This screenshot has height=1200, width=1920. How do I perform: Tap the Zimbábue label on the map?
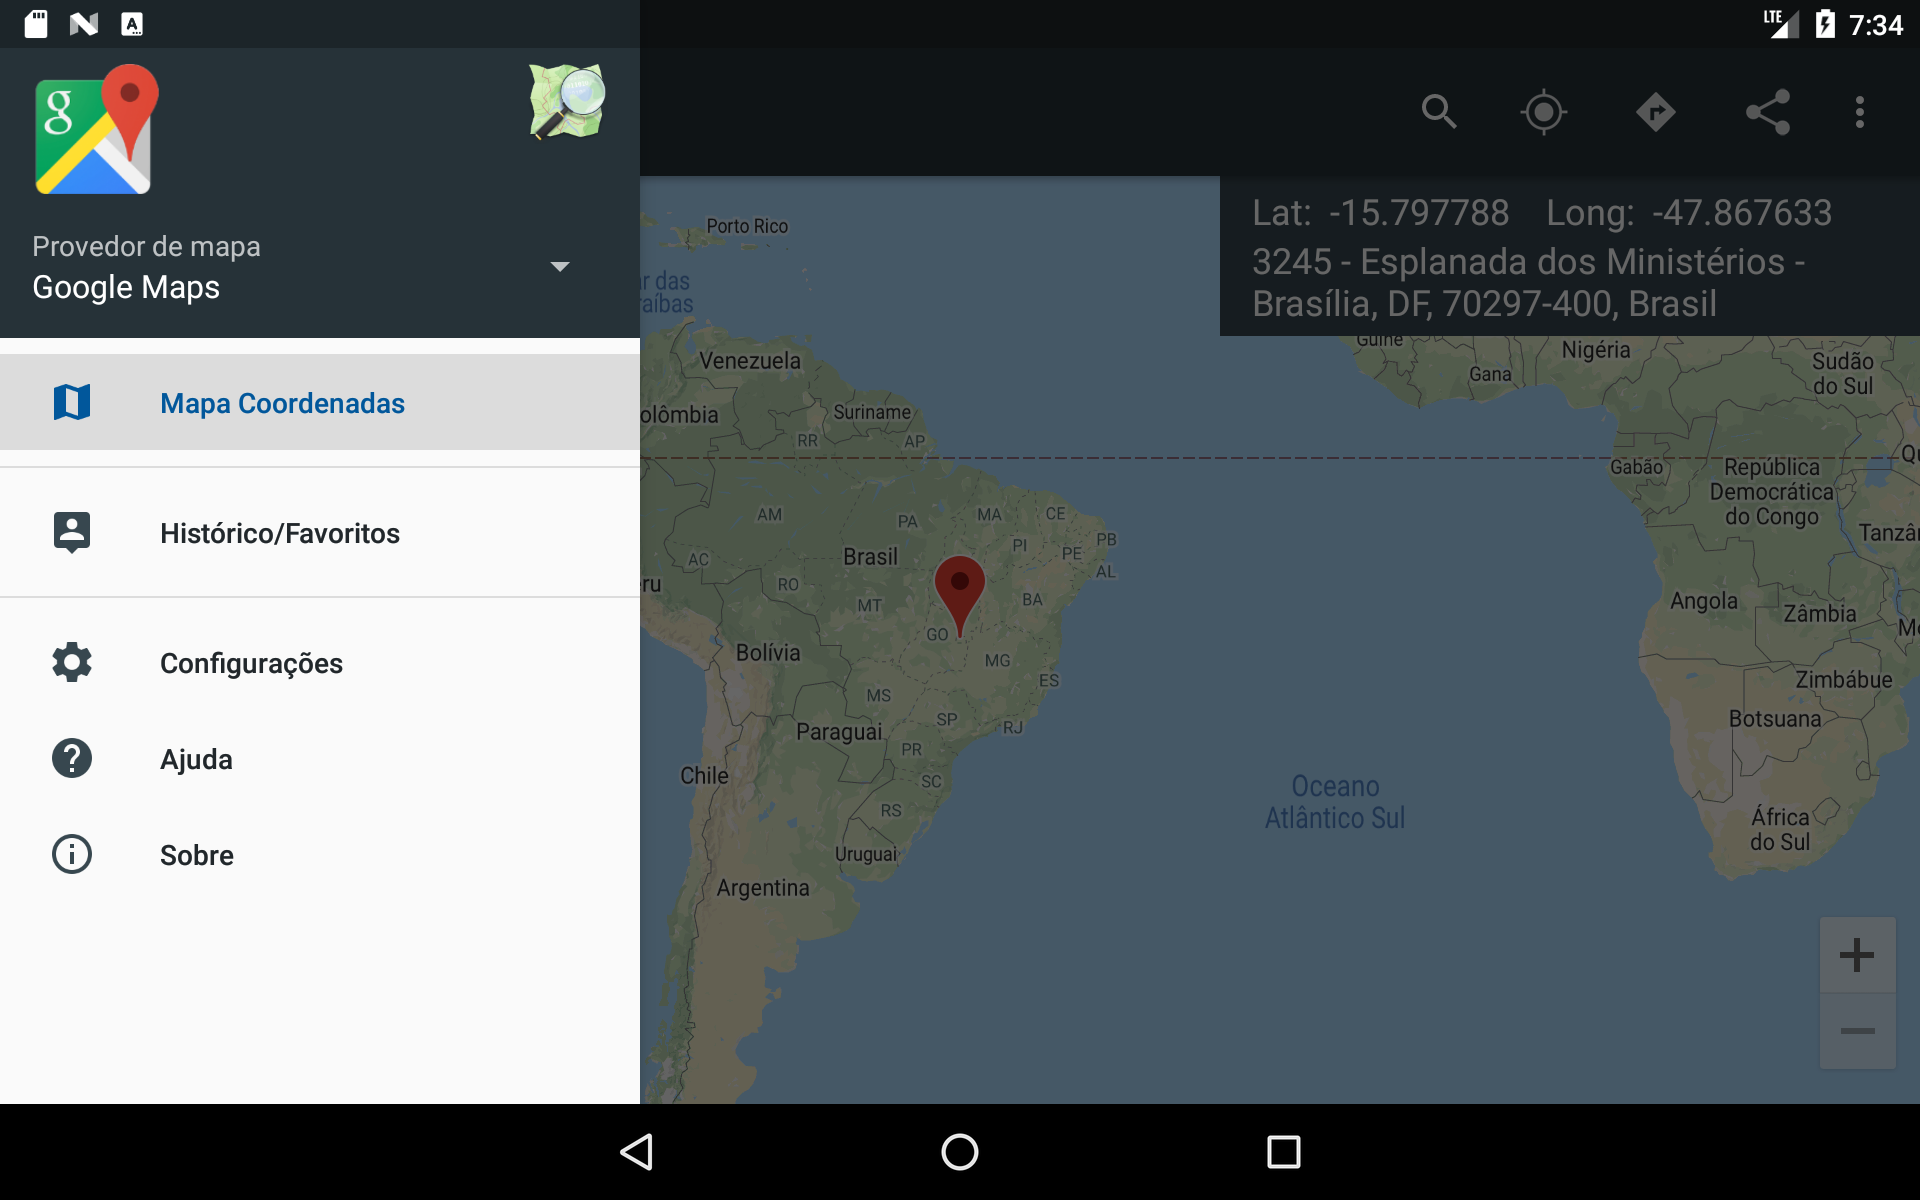1844,680
